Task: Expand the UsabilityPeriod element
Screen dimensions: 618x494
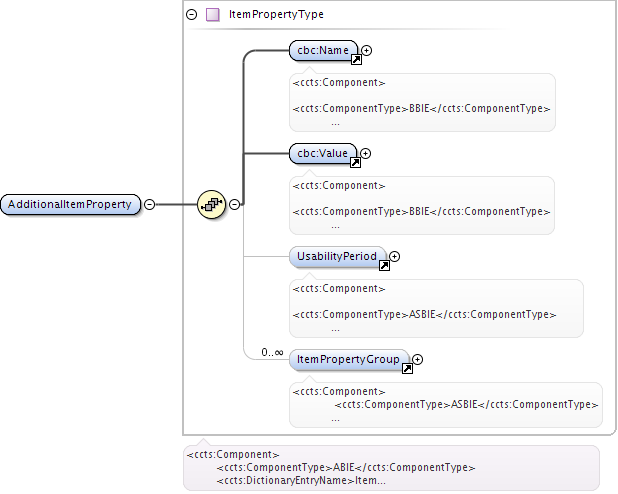Action: [x=395, y=257]
